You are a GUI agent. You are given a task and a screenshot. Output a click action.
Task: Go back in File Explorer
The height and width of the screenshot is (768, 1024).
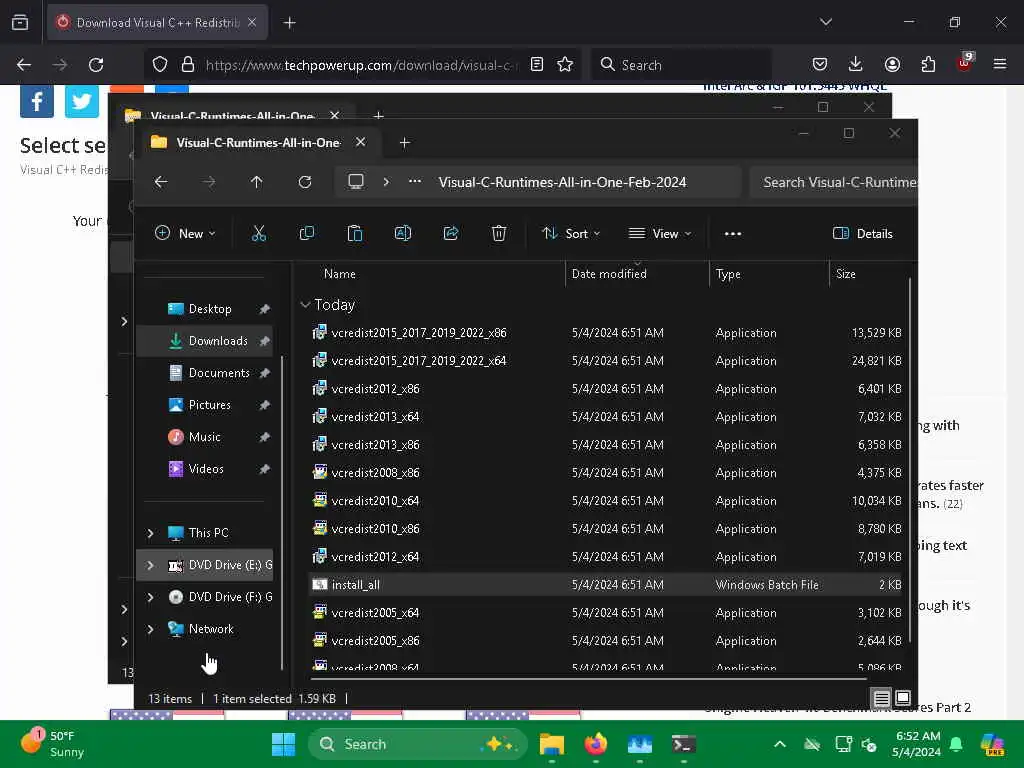(161, 182)
